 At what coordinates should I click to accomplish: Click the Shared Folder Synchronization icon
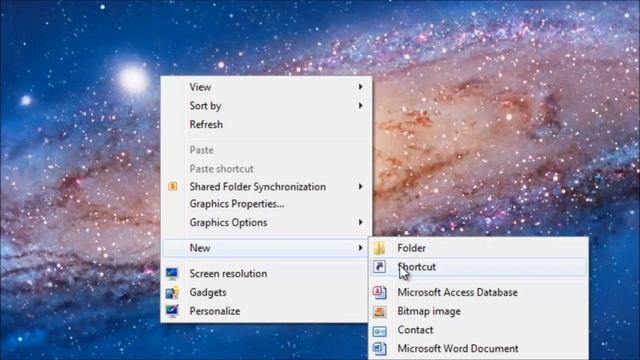pos(173,187)
